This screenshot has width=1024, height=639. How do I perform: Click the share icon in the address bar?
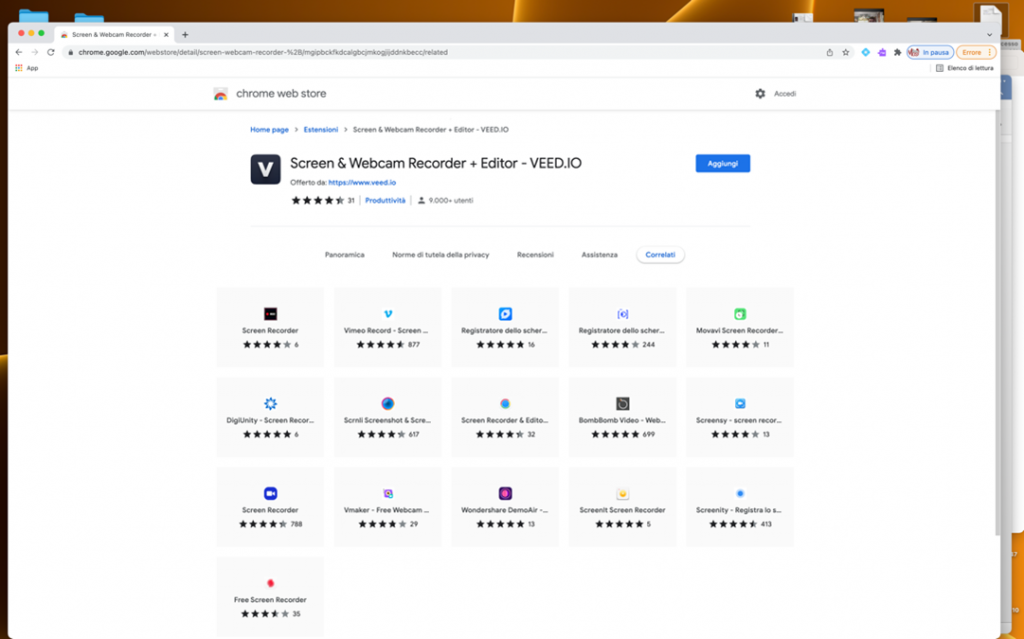click(x=829, y=52)
